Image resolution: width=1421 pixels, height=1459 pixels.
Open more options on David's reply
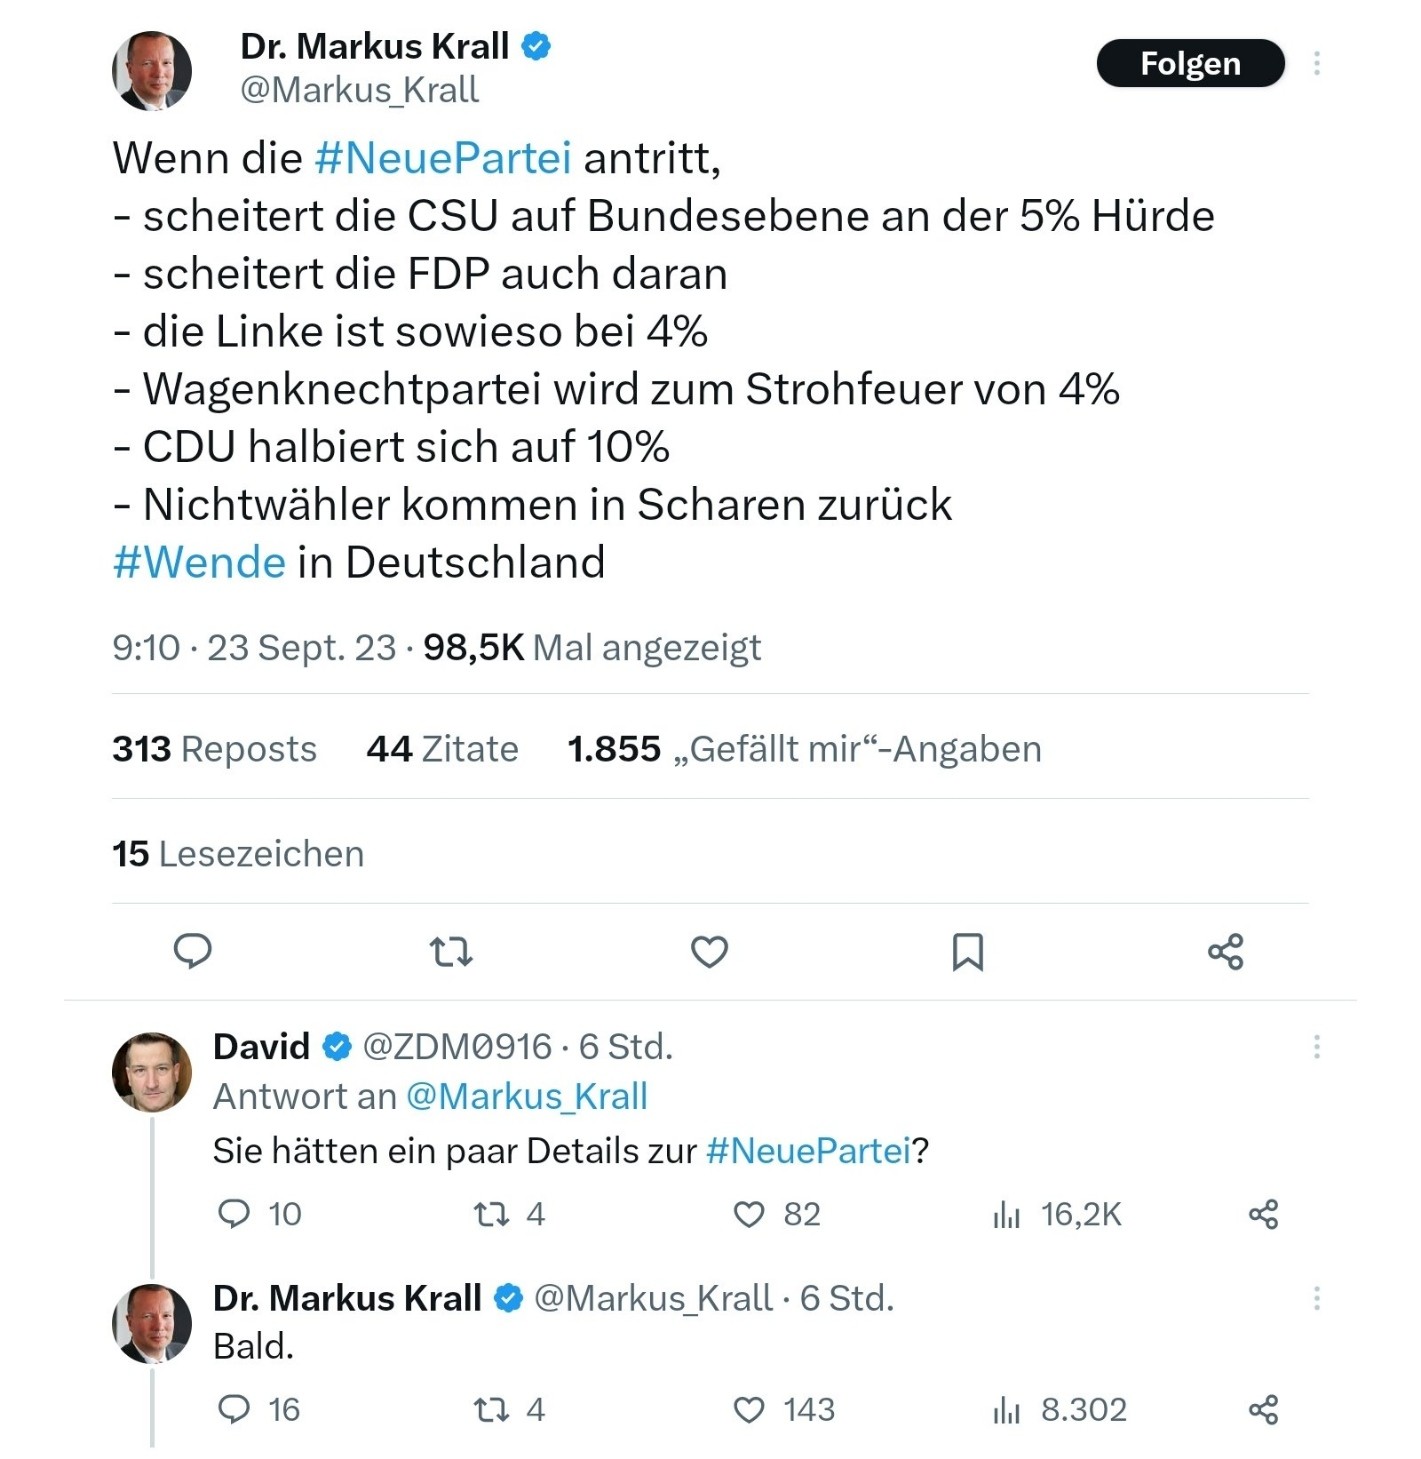click(1317, 1047)
